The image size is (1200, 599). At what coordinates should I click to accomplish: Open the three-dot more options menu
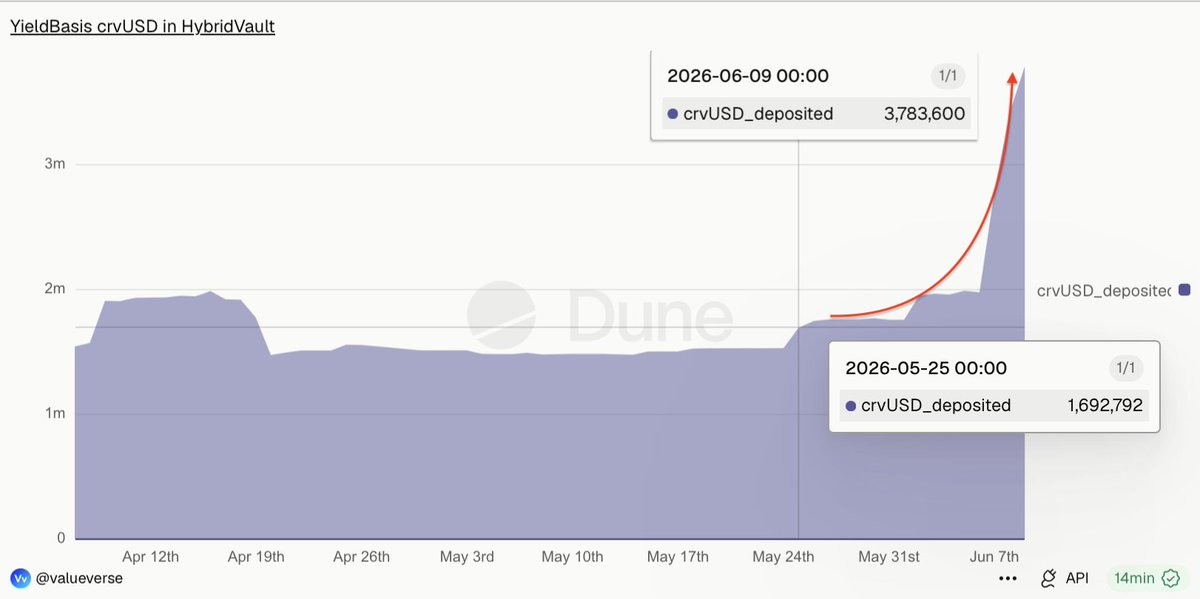coord(1008,578)
